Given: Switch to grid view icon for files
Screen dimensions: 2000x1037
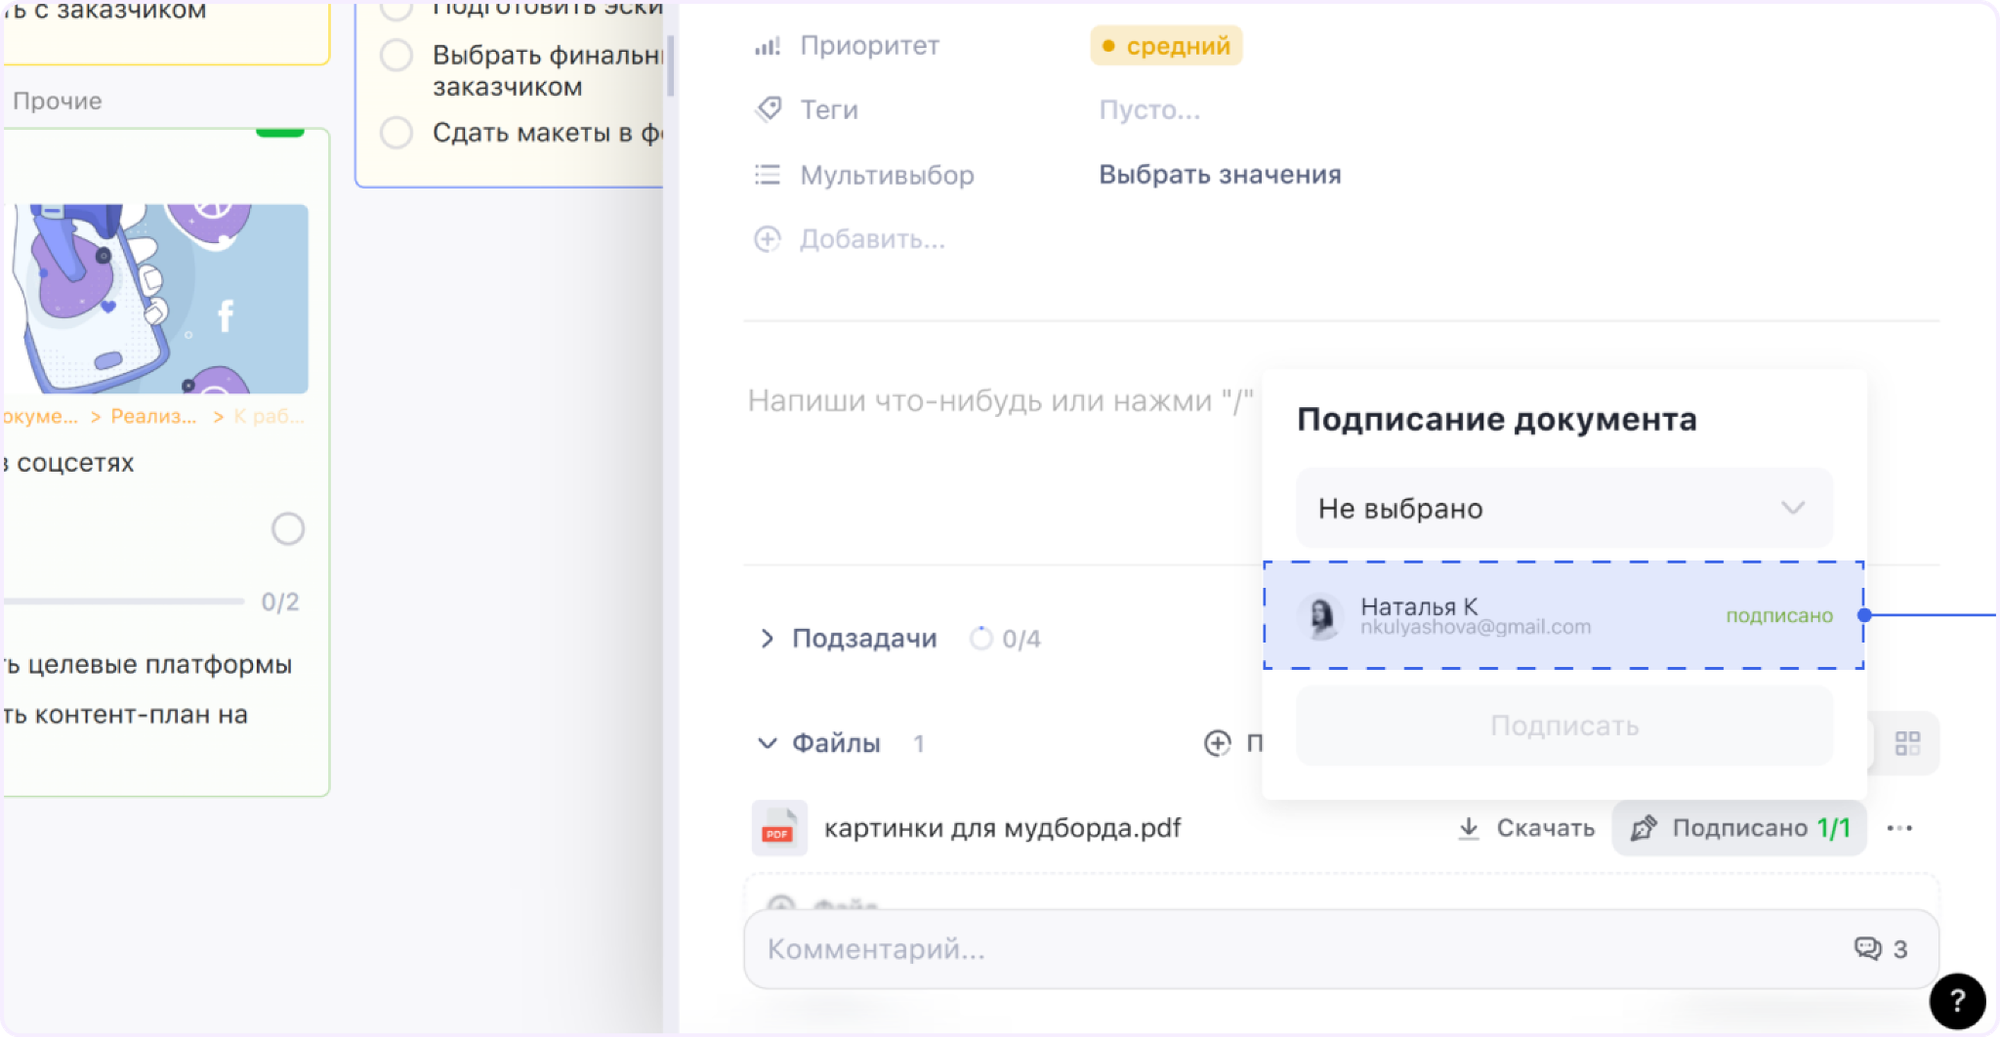Looking at the screenshot, I should click(x=1907, y=743).
